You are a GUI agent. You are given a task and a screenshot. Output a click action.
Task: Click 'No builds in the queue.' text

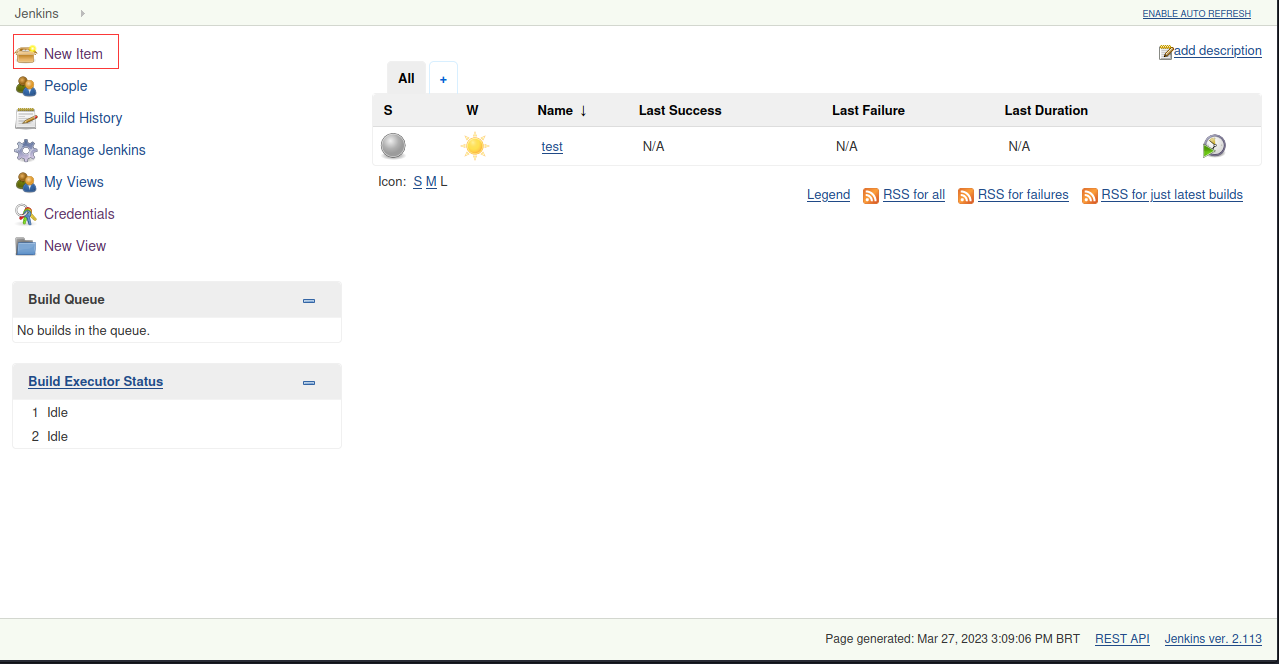[x=84, y=330]
